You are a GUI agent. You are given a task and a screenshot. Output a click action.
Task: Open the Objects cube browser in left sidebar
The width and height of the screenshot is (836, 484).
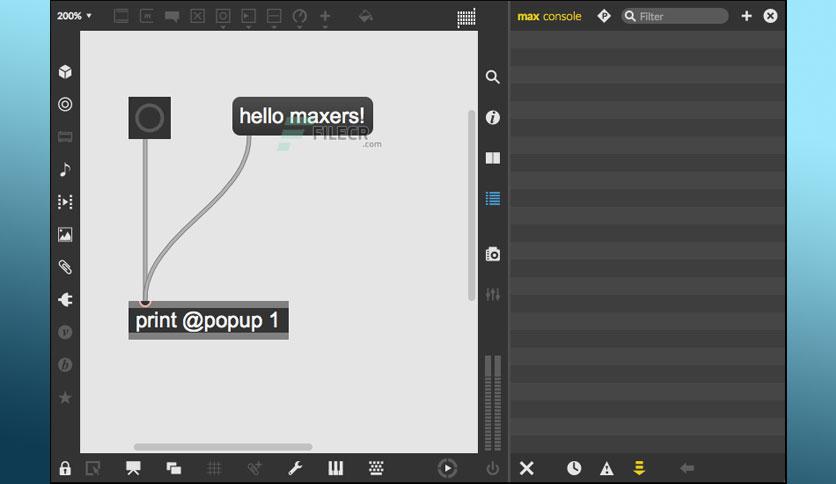pos(65,71)
